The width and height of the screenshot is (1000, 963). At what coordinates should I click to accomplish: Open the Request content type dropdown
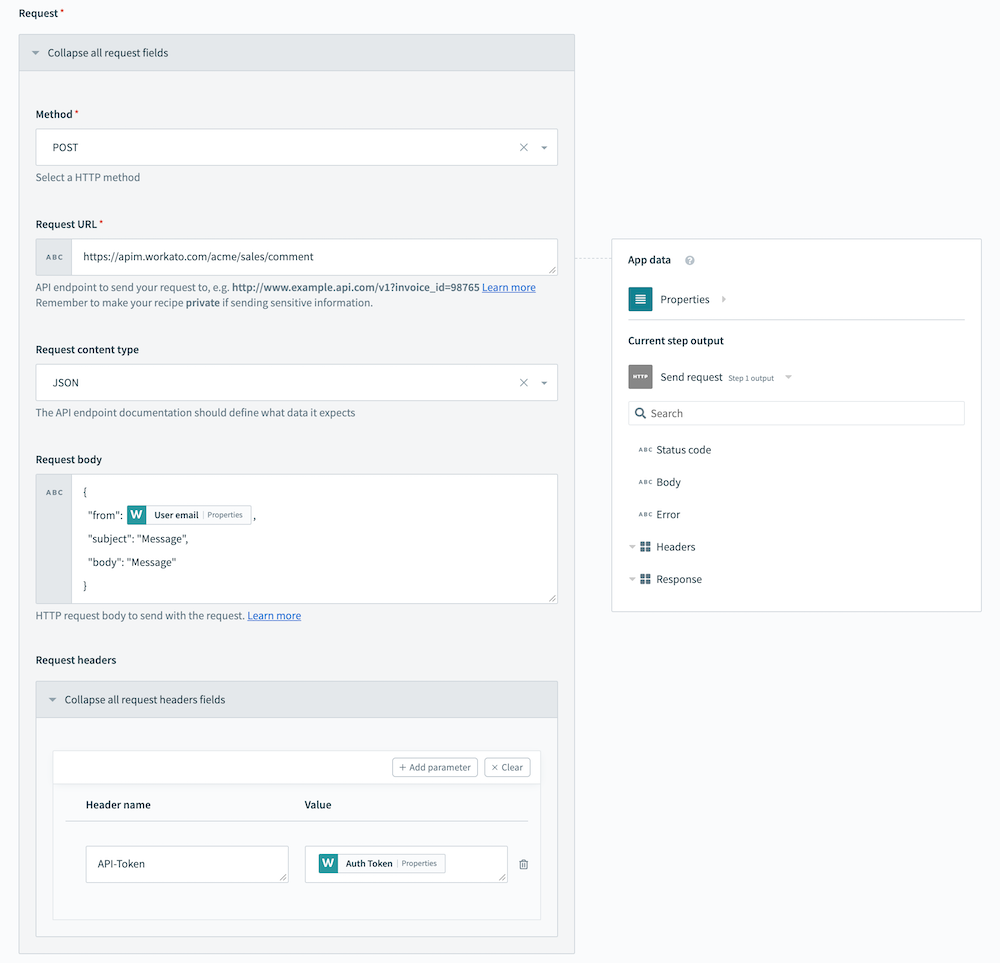click(x=544, y=382)
